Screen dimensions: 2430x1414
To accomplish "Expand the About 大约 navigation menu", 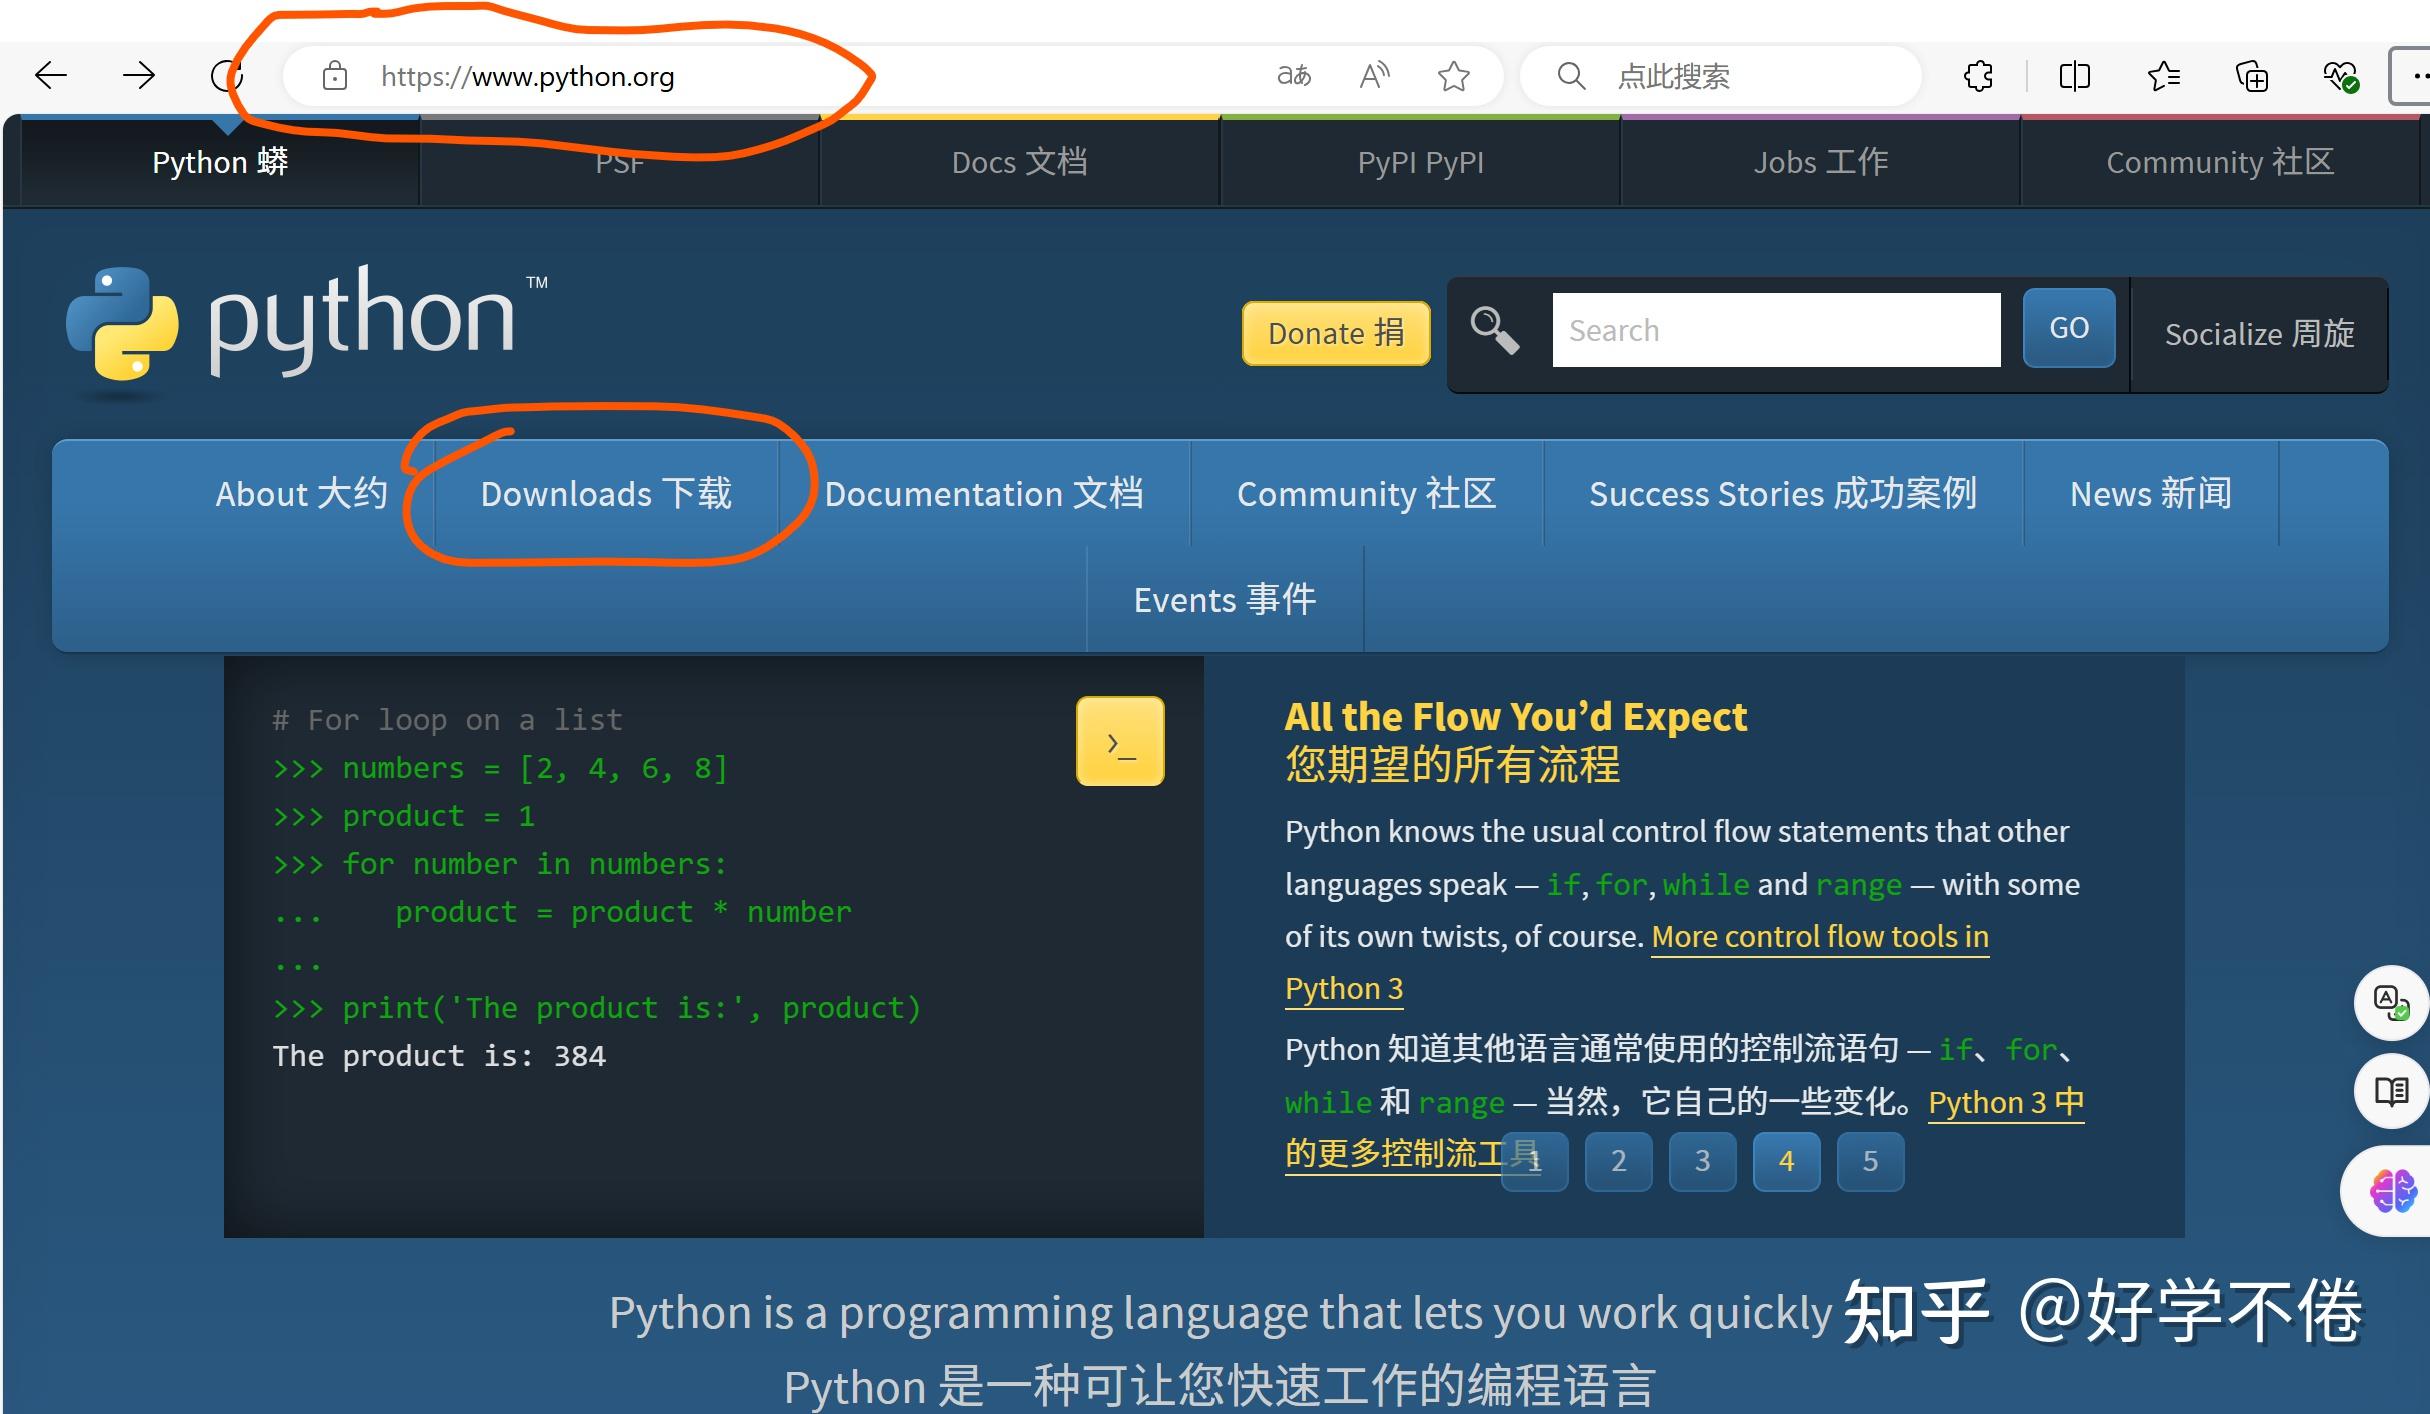I will [x=301, y=493].
